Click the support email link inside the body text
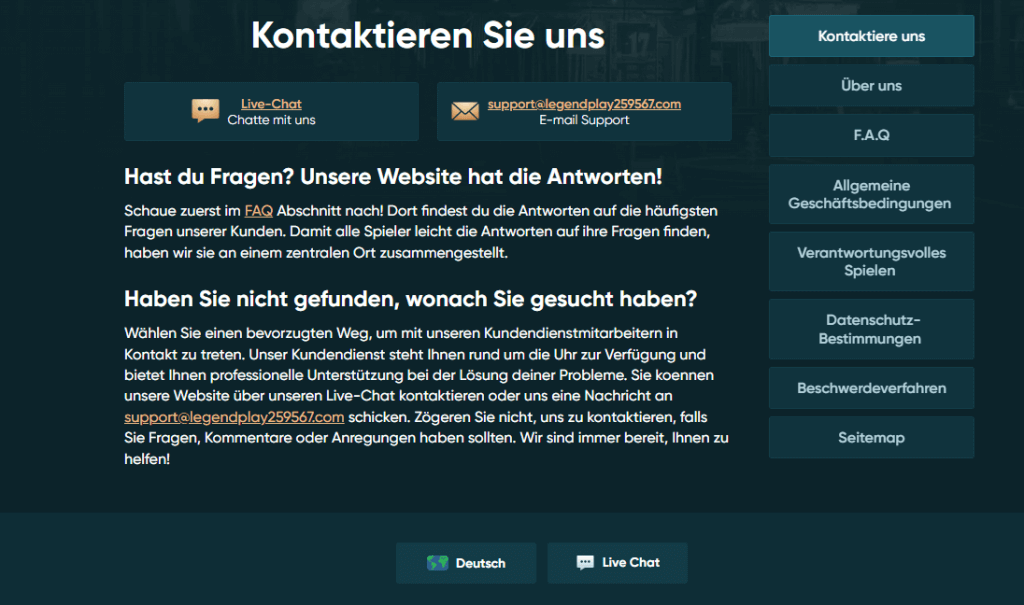 [234, 417]
